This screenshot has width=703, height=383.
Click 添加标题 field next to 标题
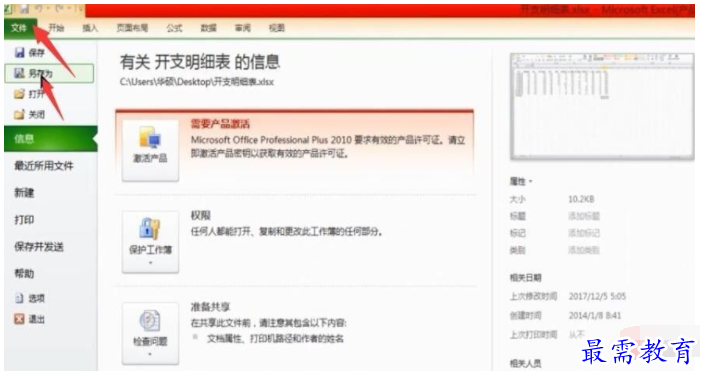pos(584,216)
